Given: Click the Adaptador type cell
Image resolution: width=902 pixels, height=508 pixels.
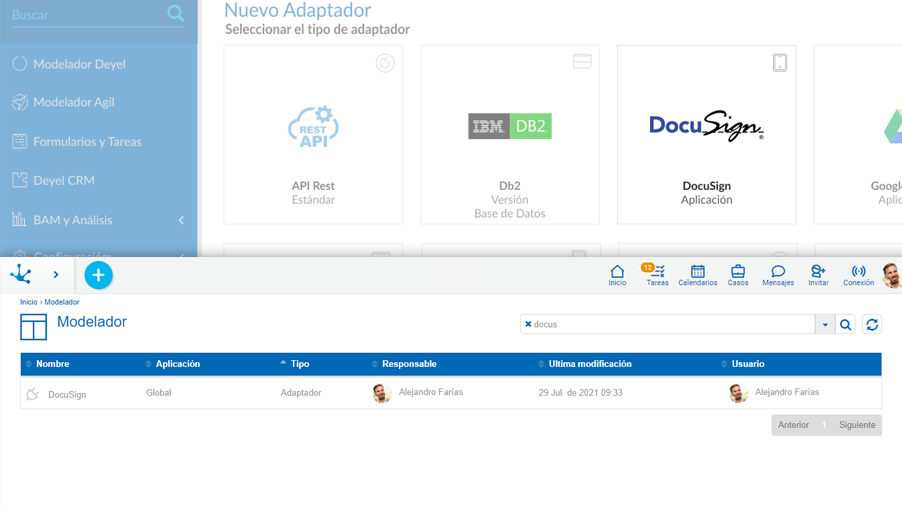Looking at the screenshot, I should [301, 393].
